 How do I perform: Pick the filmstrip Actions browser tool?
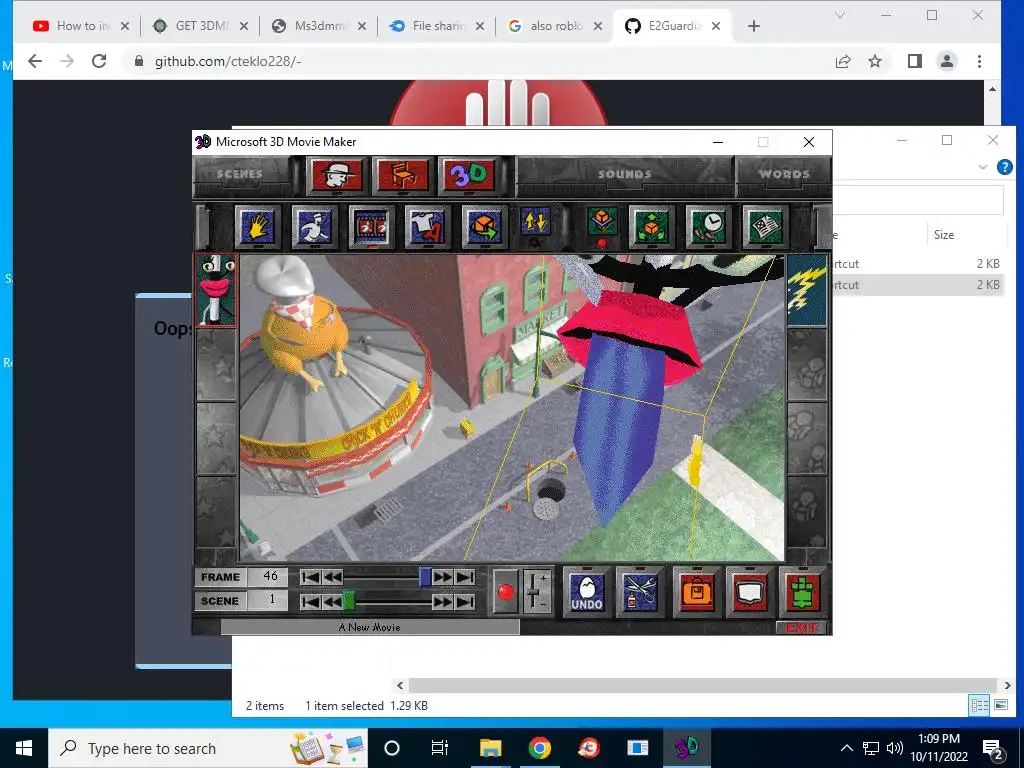pyautogui.click(x=371, y=226)
